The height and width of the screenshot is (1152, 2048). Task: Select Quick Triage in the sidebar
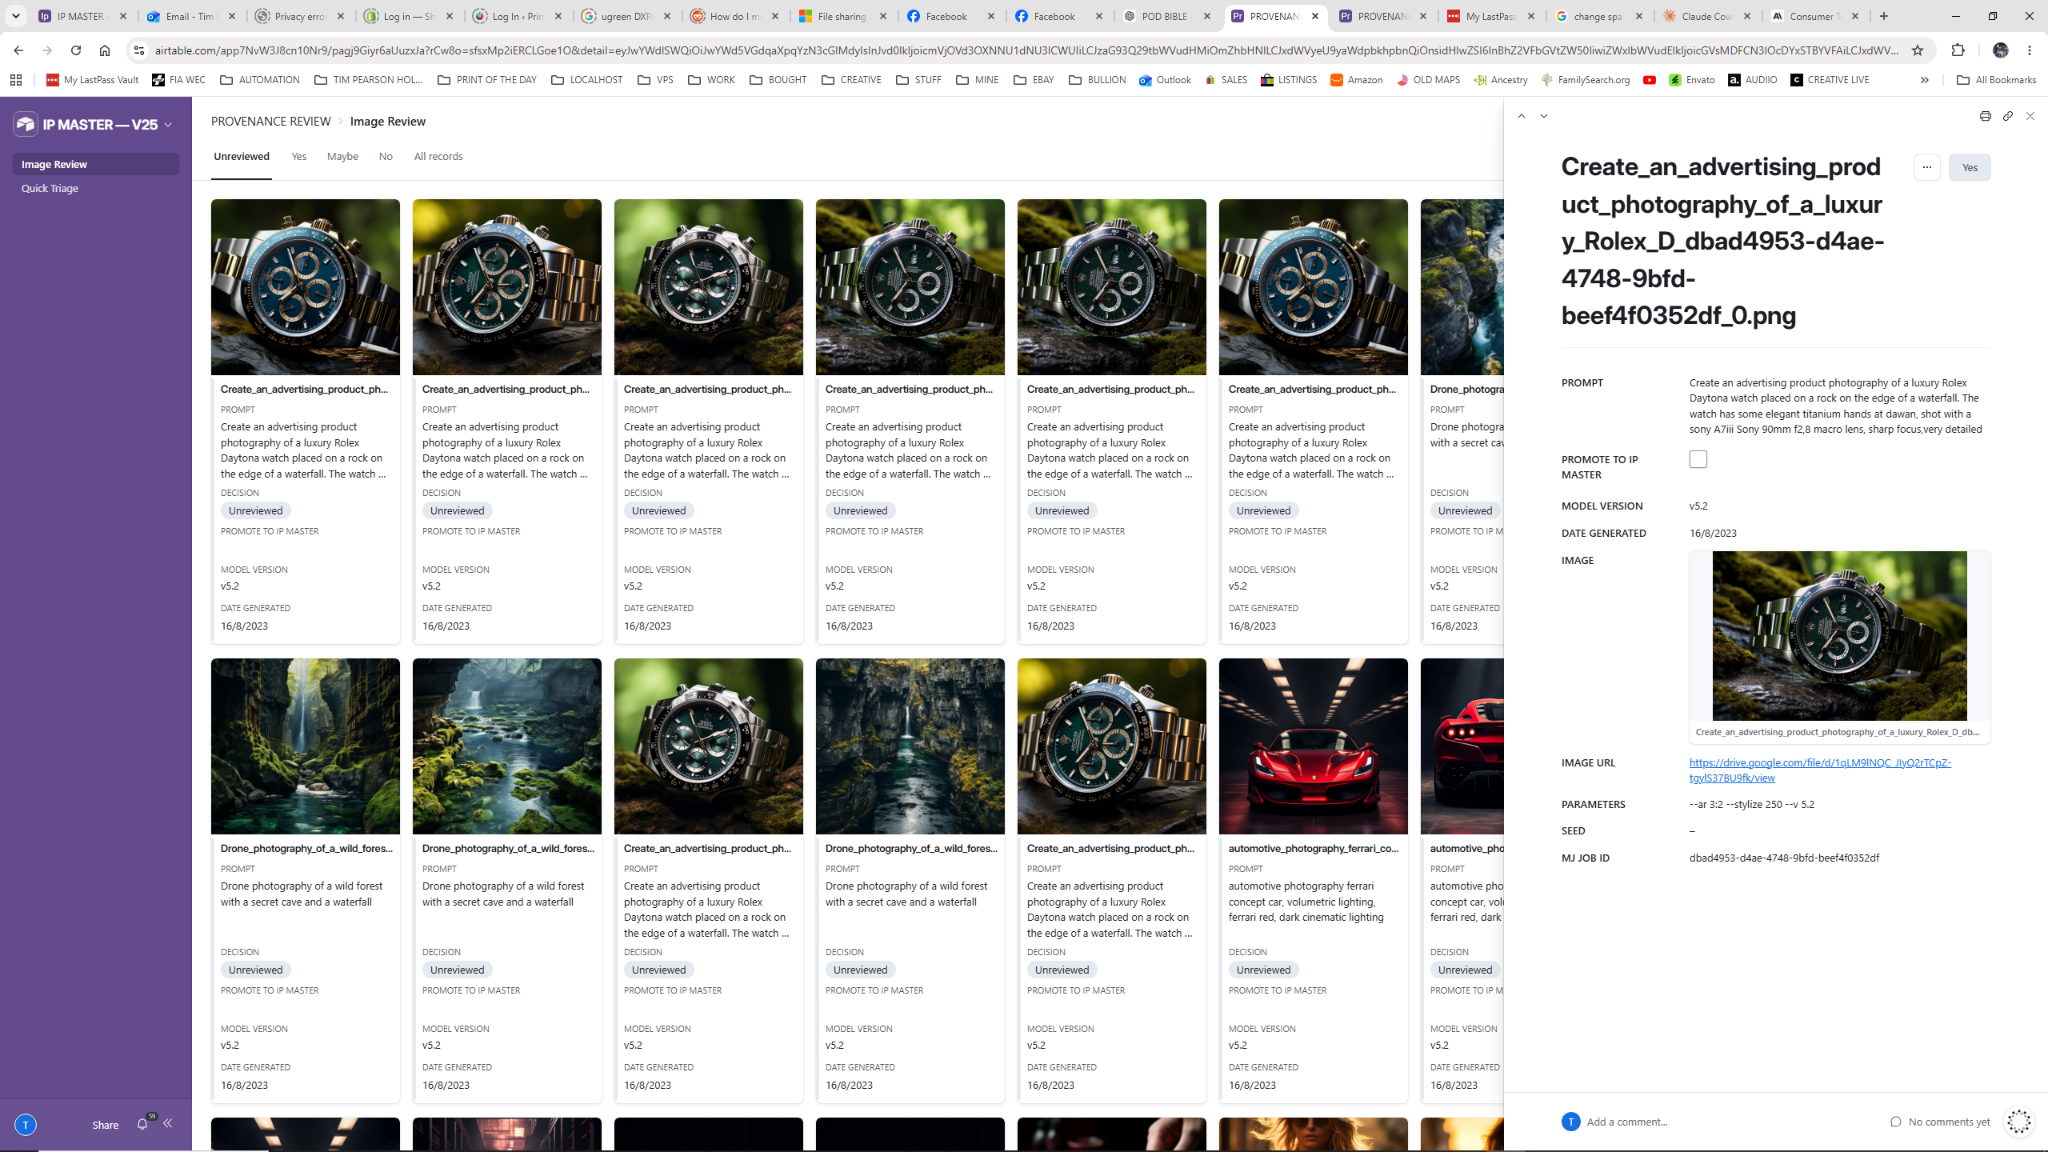pyautogui.click(x=50, y=188)
